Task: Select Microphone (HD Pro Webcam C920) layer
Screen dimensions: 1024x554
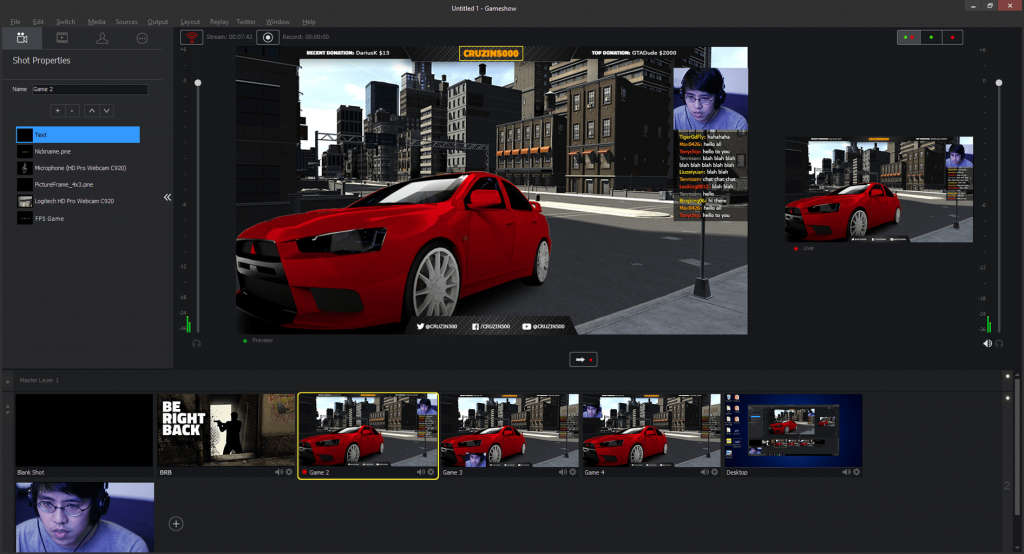Action: click(x=78, y=168)
